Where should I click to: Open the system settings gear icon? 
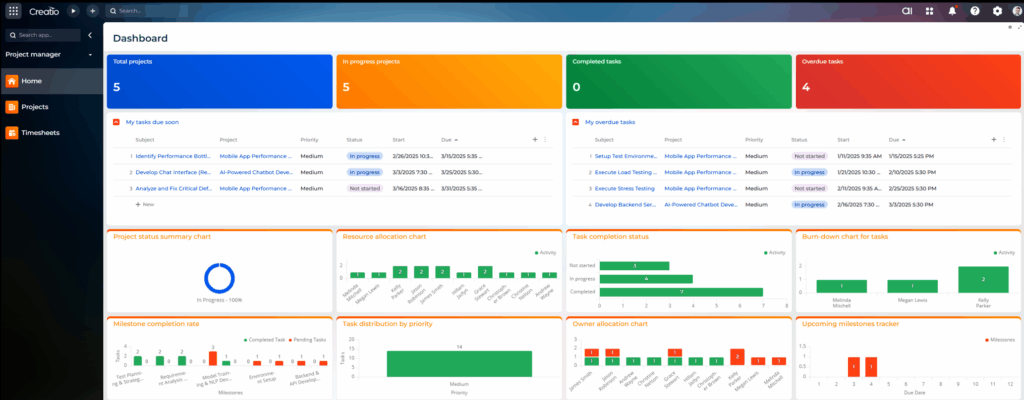[x=996, y=11]
